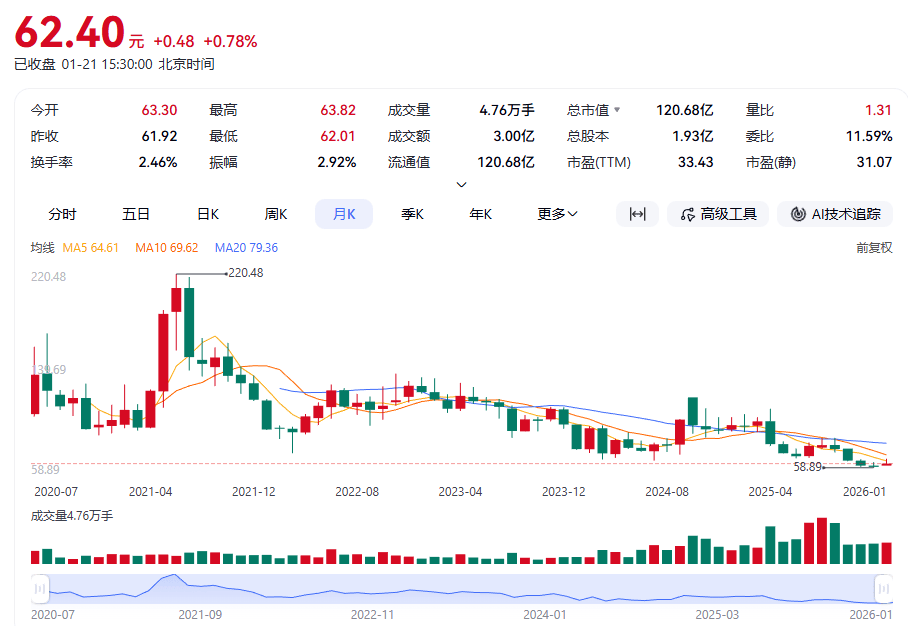Click the left handle of range slider

(x=41, y=588)
